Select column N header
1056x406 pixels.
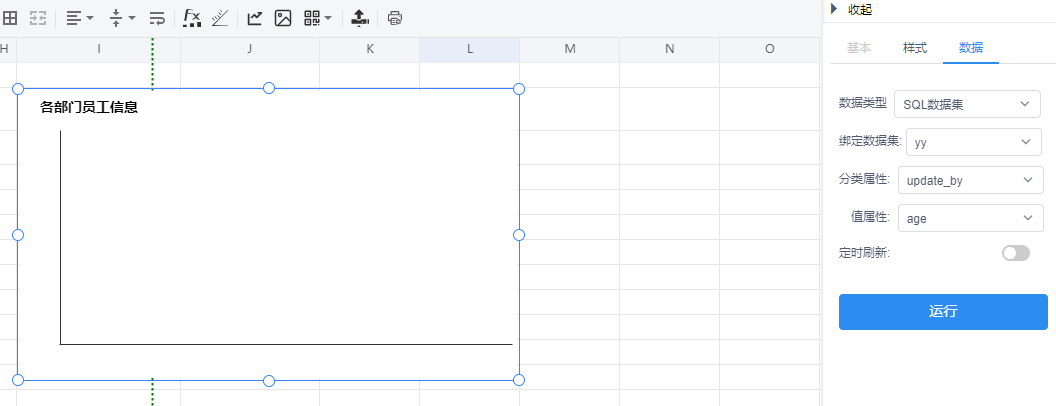click(669, 49)
